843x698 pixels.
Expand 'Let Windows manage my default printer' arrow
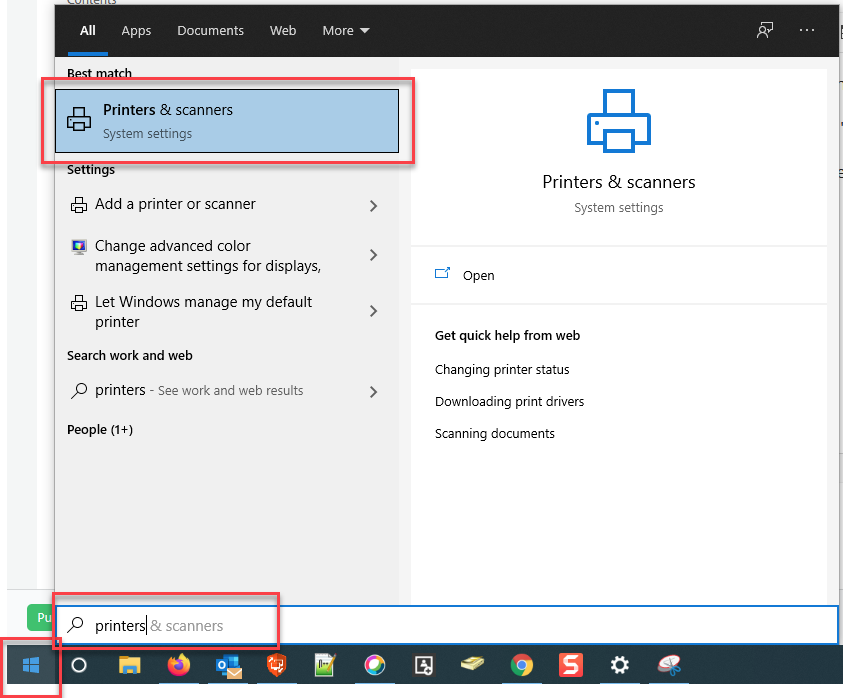[373, 312]
